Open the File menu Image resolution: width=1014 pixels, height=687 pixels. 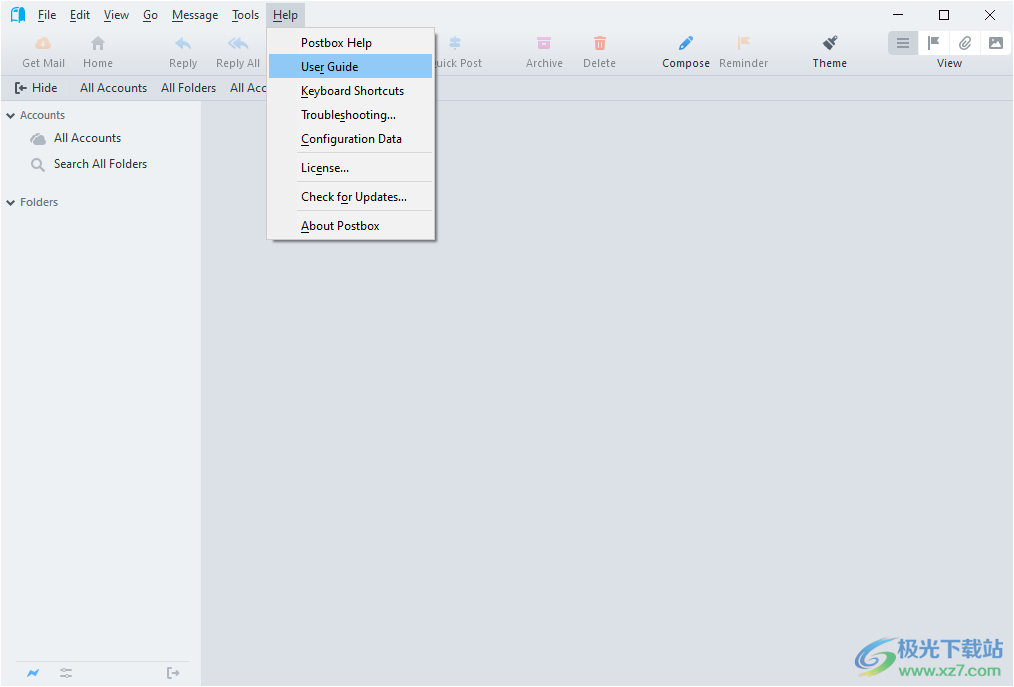(47, 15)
